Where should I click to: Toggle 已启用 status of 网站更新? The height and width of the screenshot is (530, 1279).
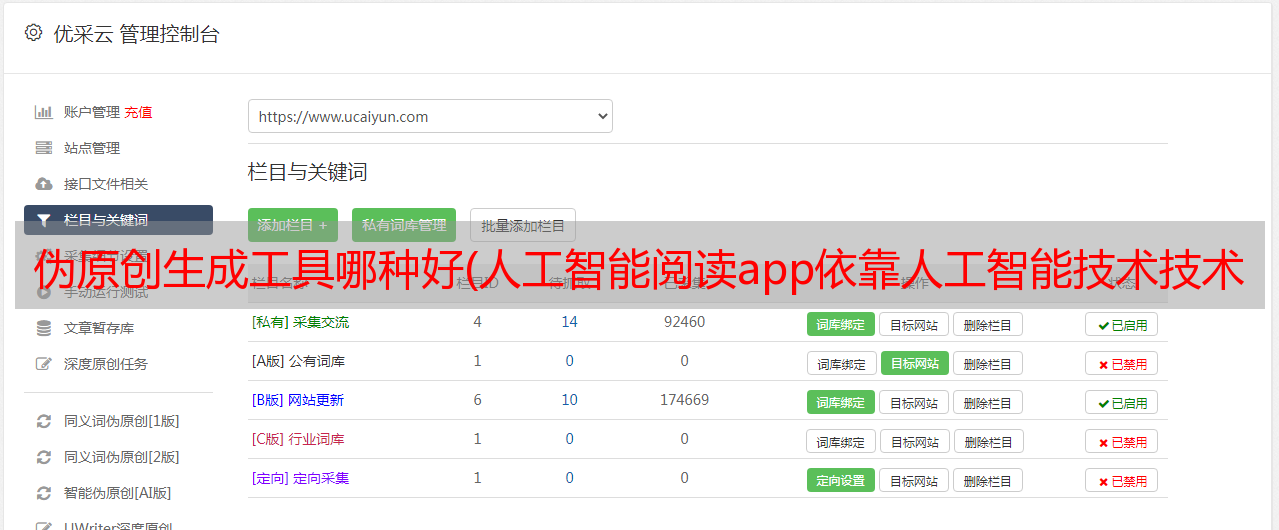pos(1122,402)
